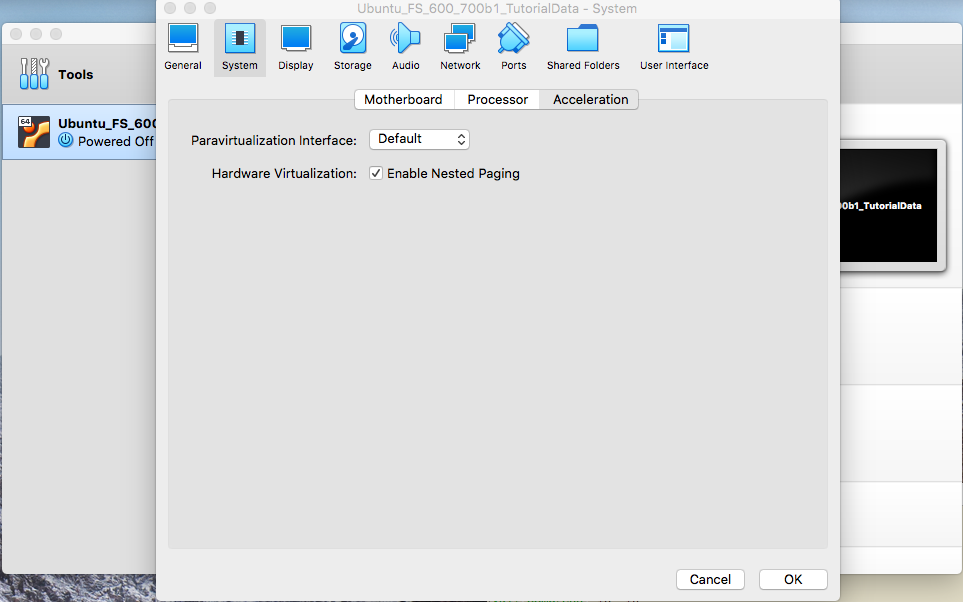This screenshot has width=963, height=602.
Task: Expand the Paravirtualization Interface dropdown
Action: [420, 139]
